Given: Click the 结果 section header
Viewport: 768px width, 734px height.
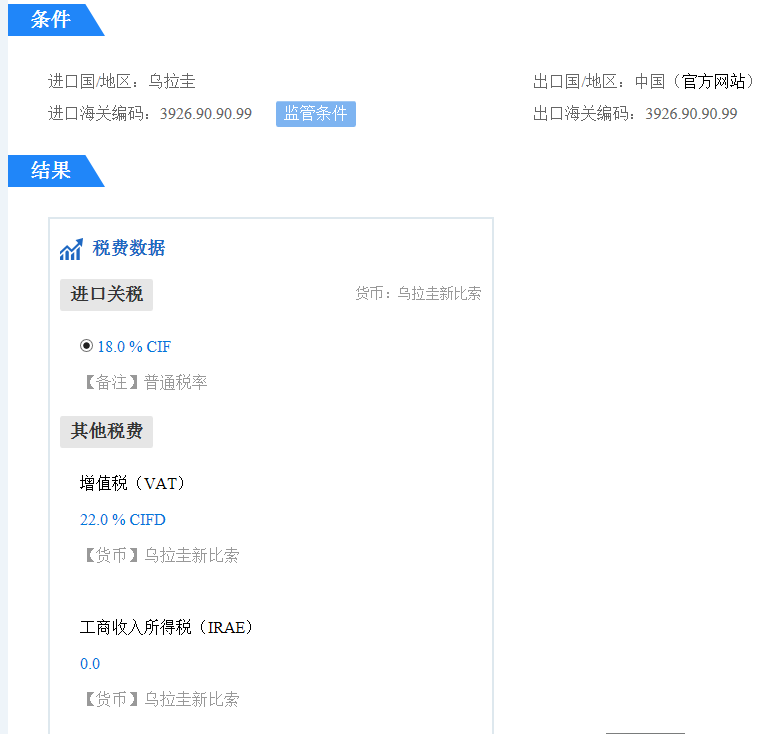Looking at the screenshot, I should tap(51, 171).
